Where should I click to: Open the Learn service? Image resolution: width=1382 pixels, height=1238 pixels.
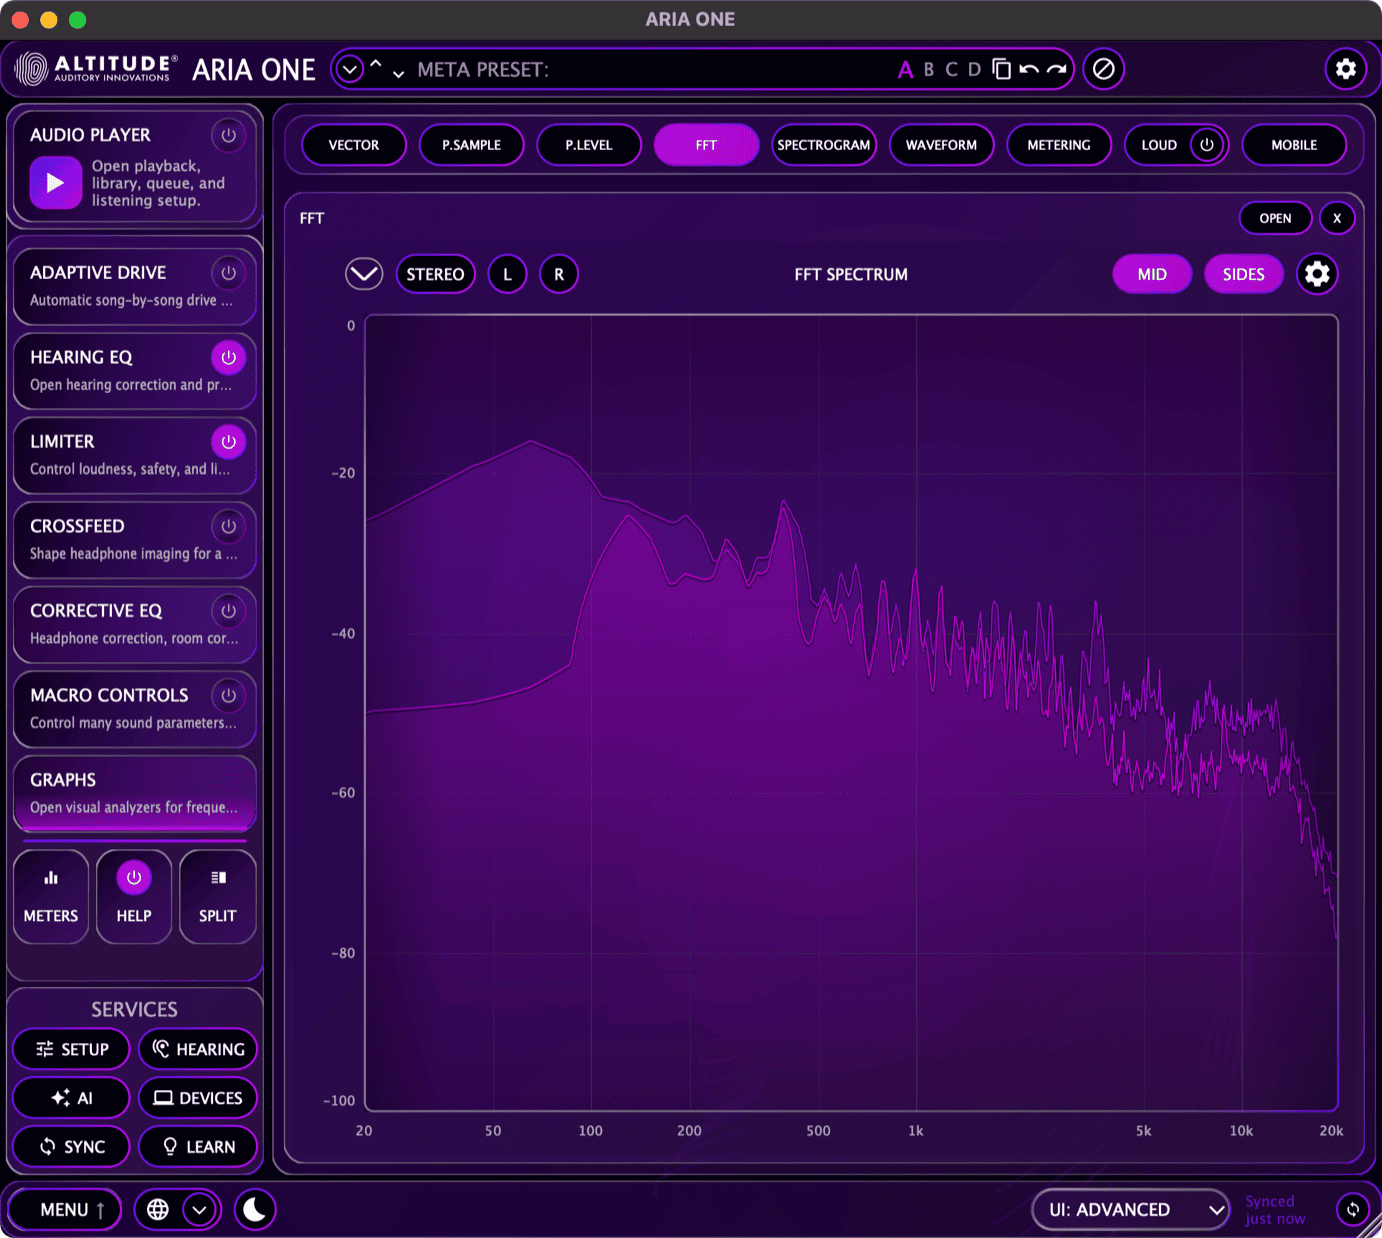[198, 1147]
